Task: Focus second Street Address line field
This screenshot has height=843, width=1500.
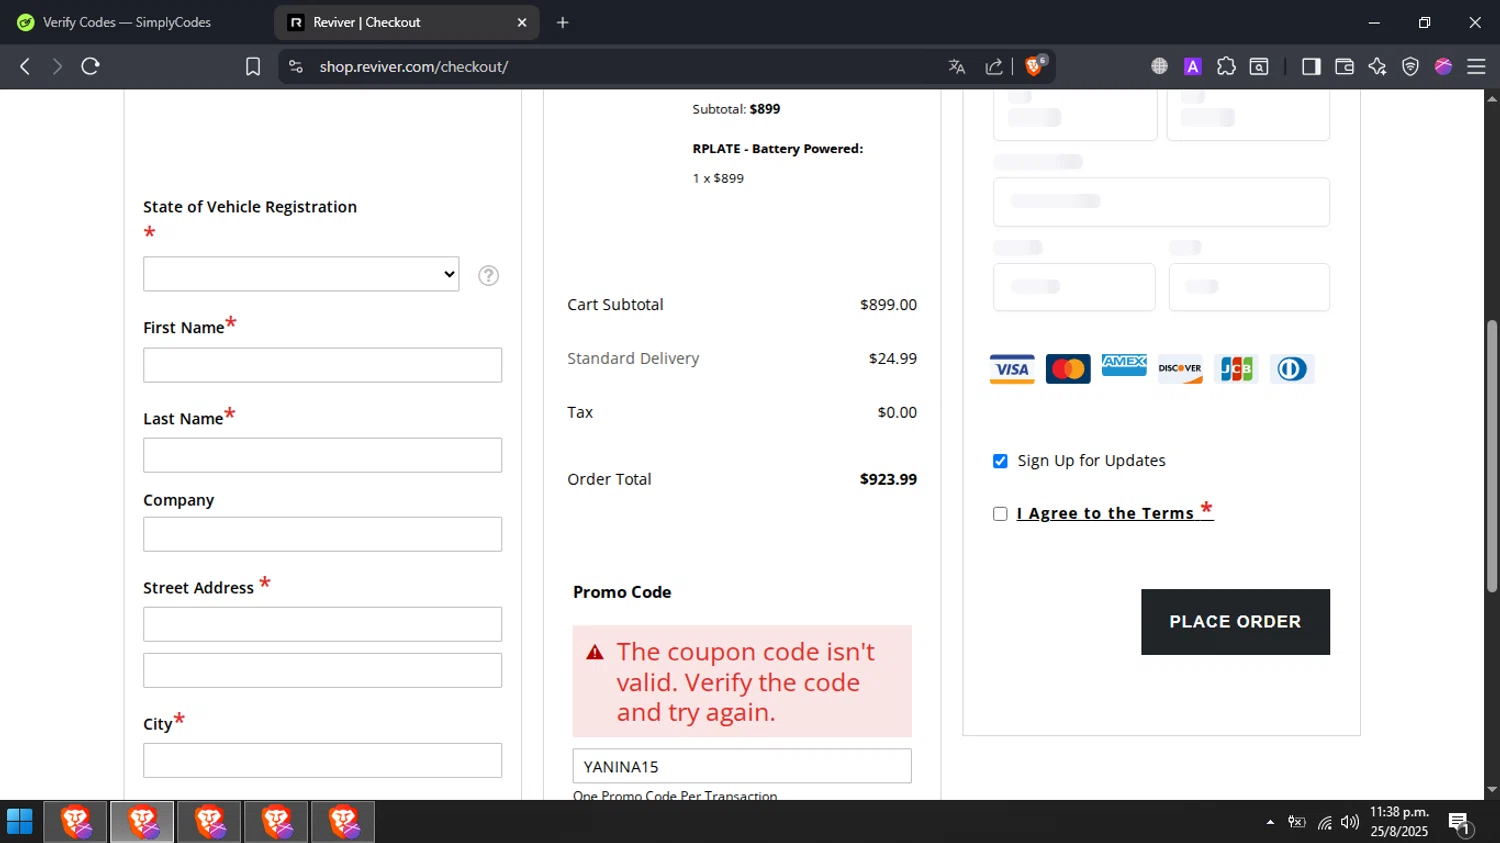Action: tap(322, 670)
